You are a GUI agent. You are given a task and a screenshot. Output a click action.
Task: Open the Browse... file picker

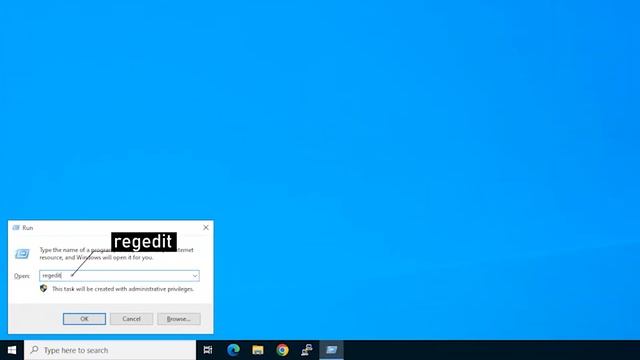pyautogui.click(x=179, y=319)
